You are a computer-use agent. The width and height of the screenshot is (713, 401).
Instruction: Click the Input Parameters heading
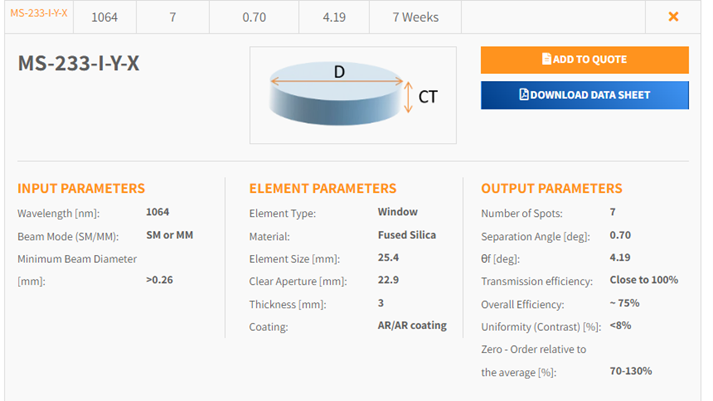tap(81, 188)
